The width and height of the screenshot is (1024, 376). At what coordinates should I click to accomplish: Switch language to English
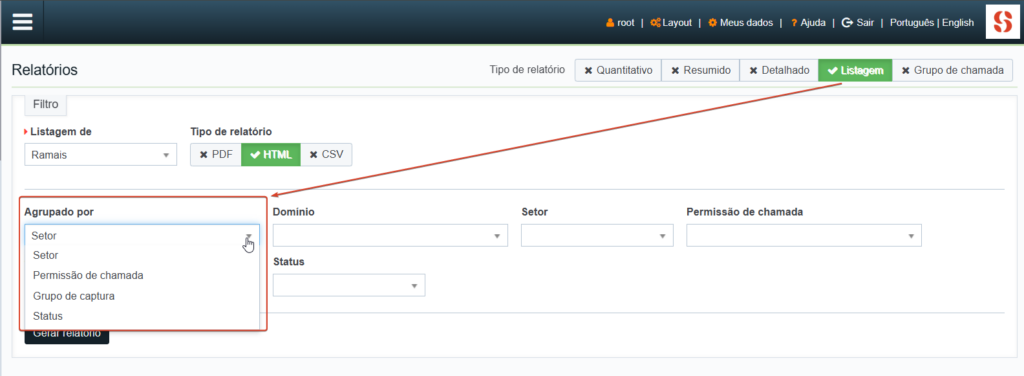click(958, 22)
